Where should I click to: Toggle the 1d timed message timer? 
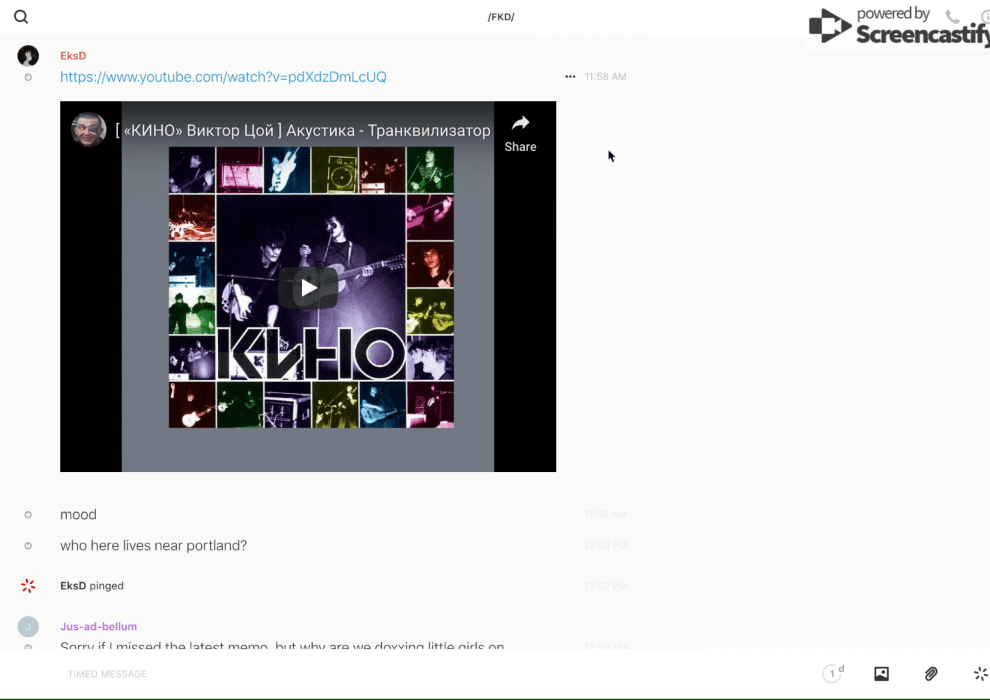(x=833, y=674)
